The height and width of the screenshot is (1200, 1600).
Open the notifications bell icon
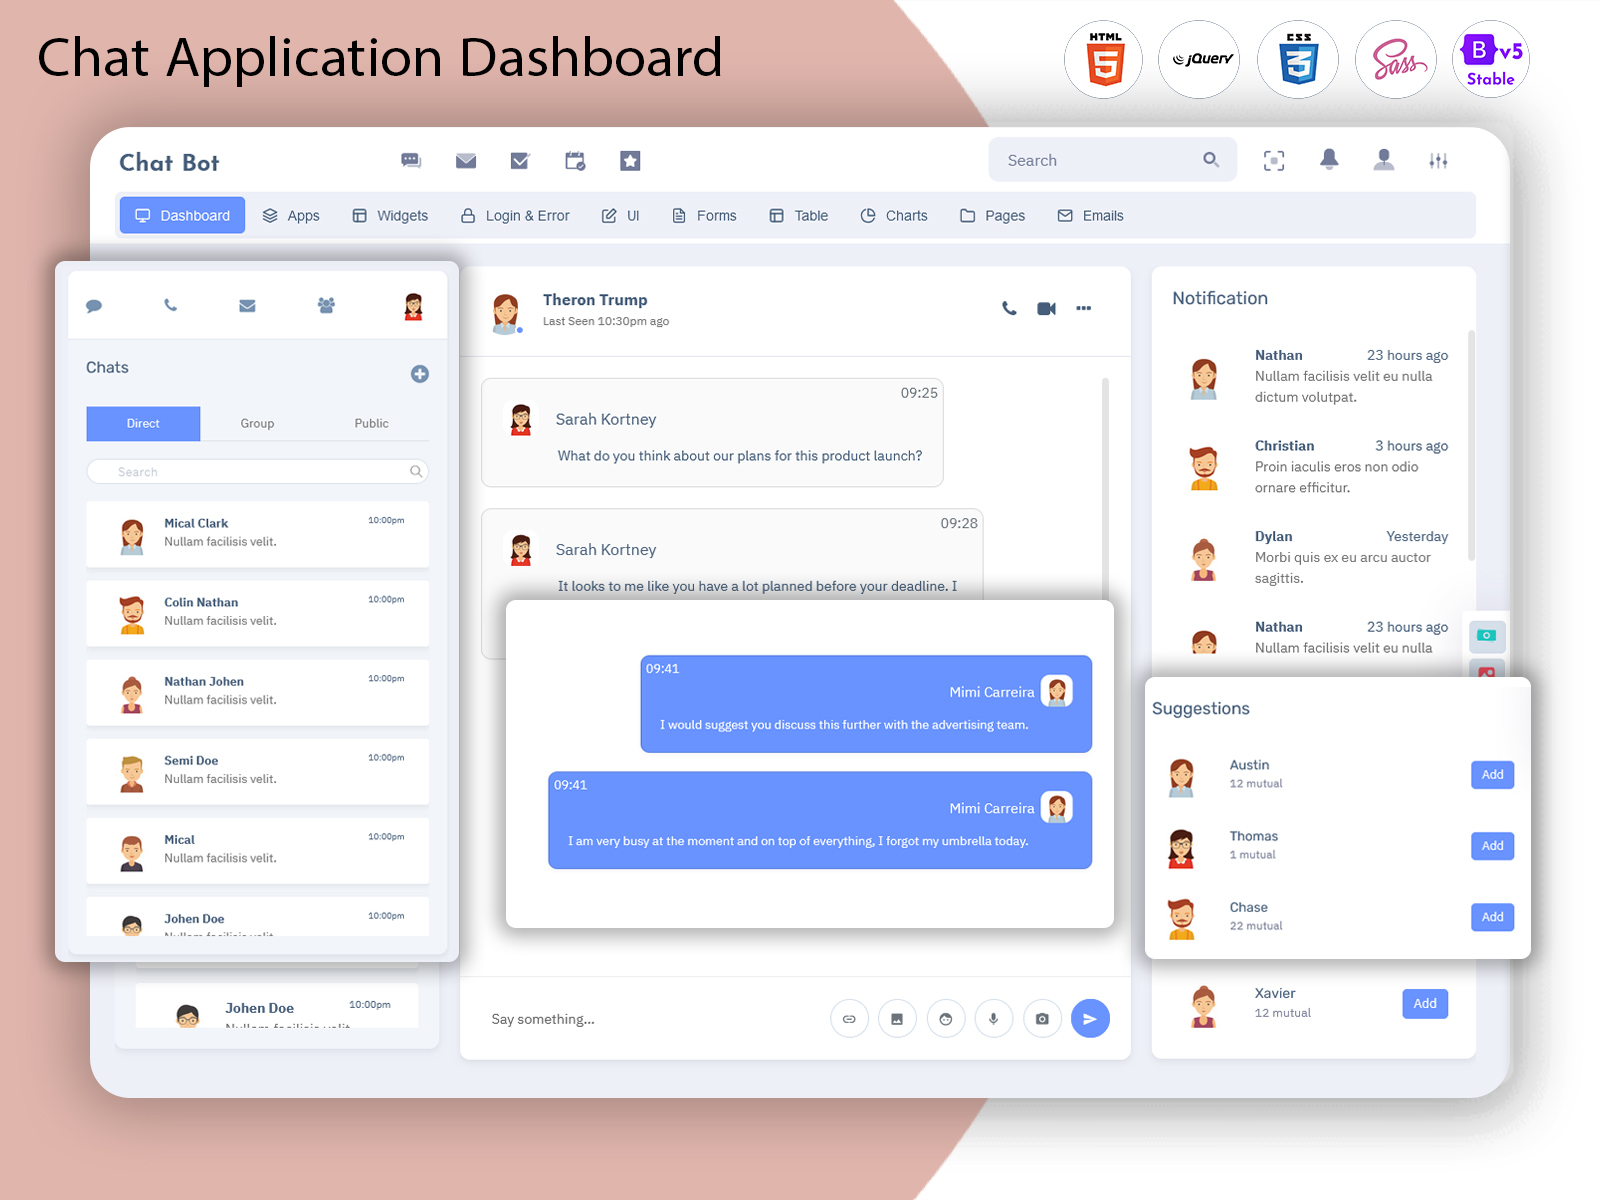(x=1329, y=160)
